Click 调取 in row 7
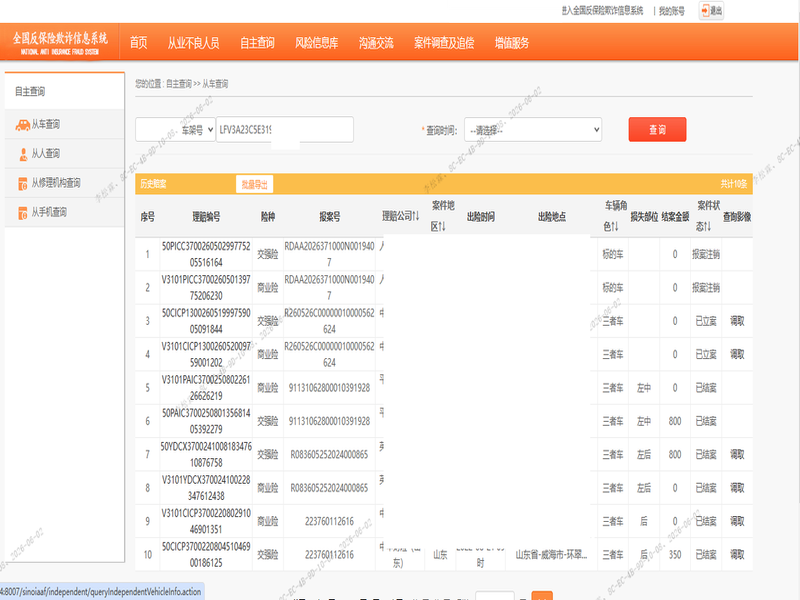Image resolution: width=800 pixels, height=600 pixels. pyautogui.click(x=737, y=454)
